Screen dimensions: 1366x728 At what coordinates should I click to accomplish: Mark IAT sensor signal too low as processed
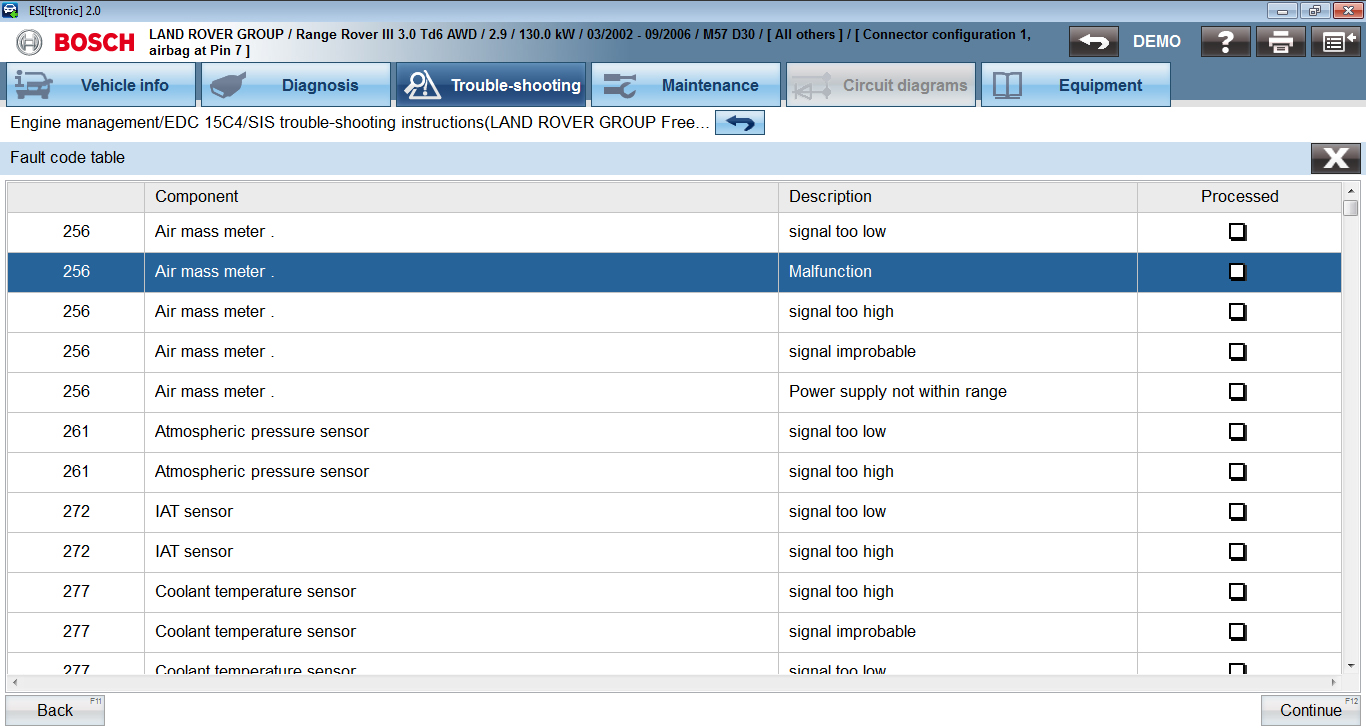click(1237, 512)
